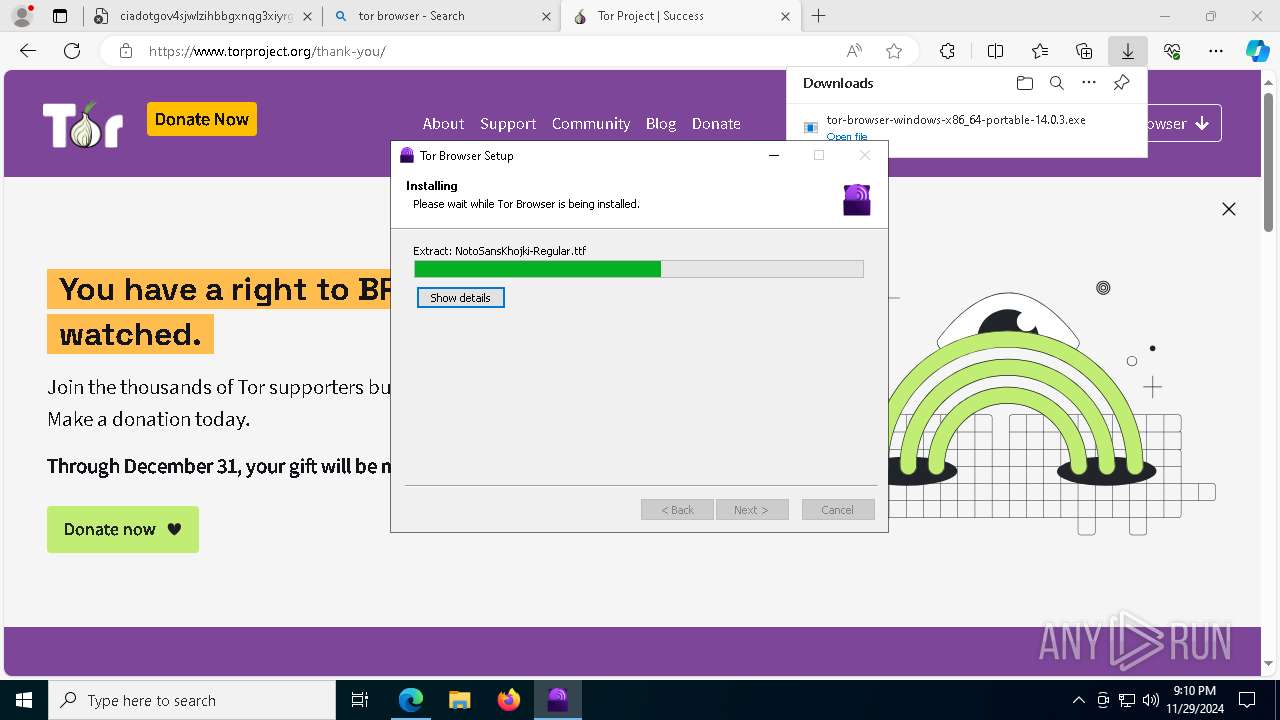Open Firefox from the taskbar
Image resolution: width=1280 pixels, height=720 pixels.
click(509, 700)
